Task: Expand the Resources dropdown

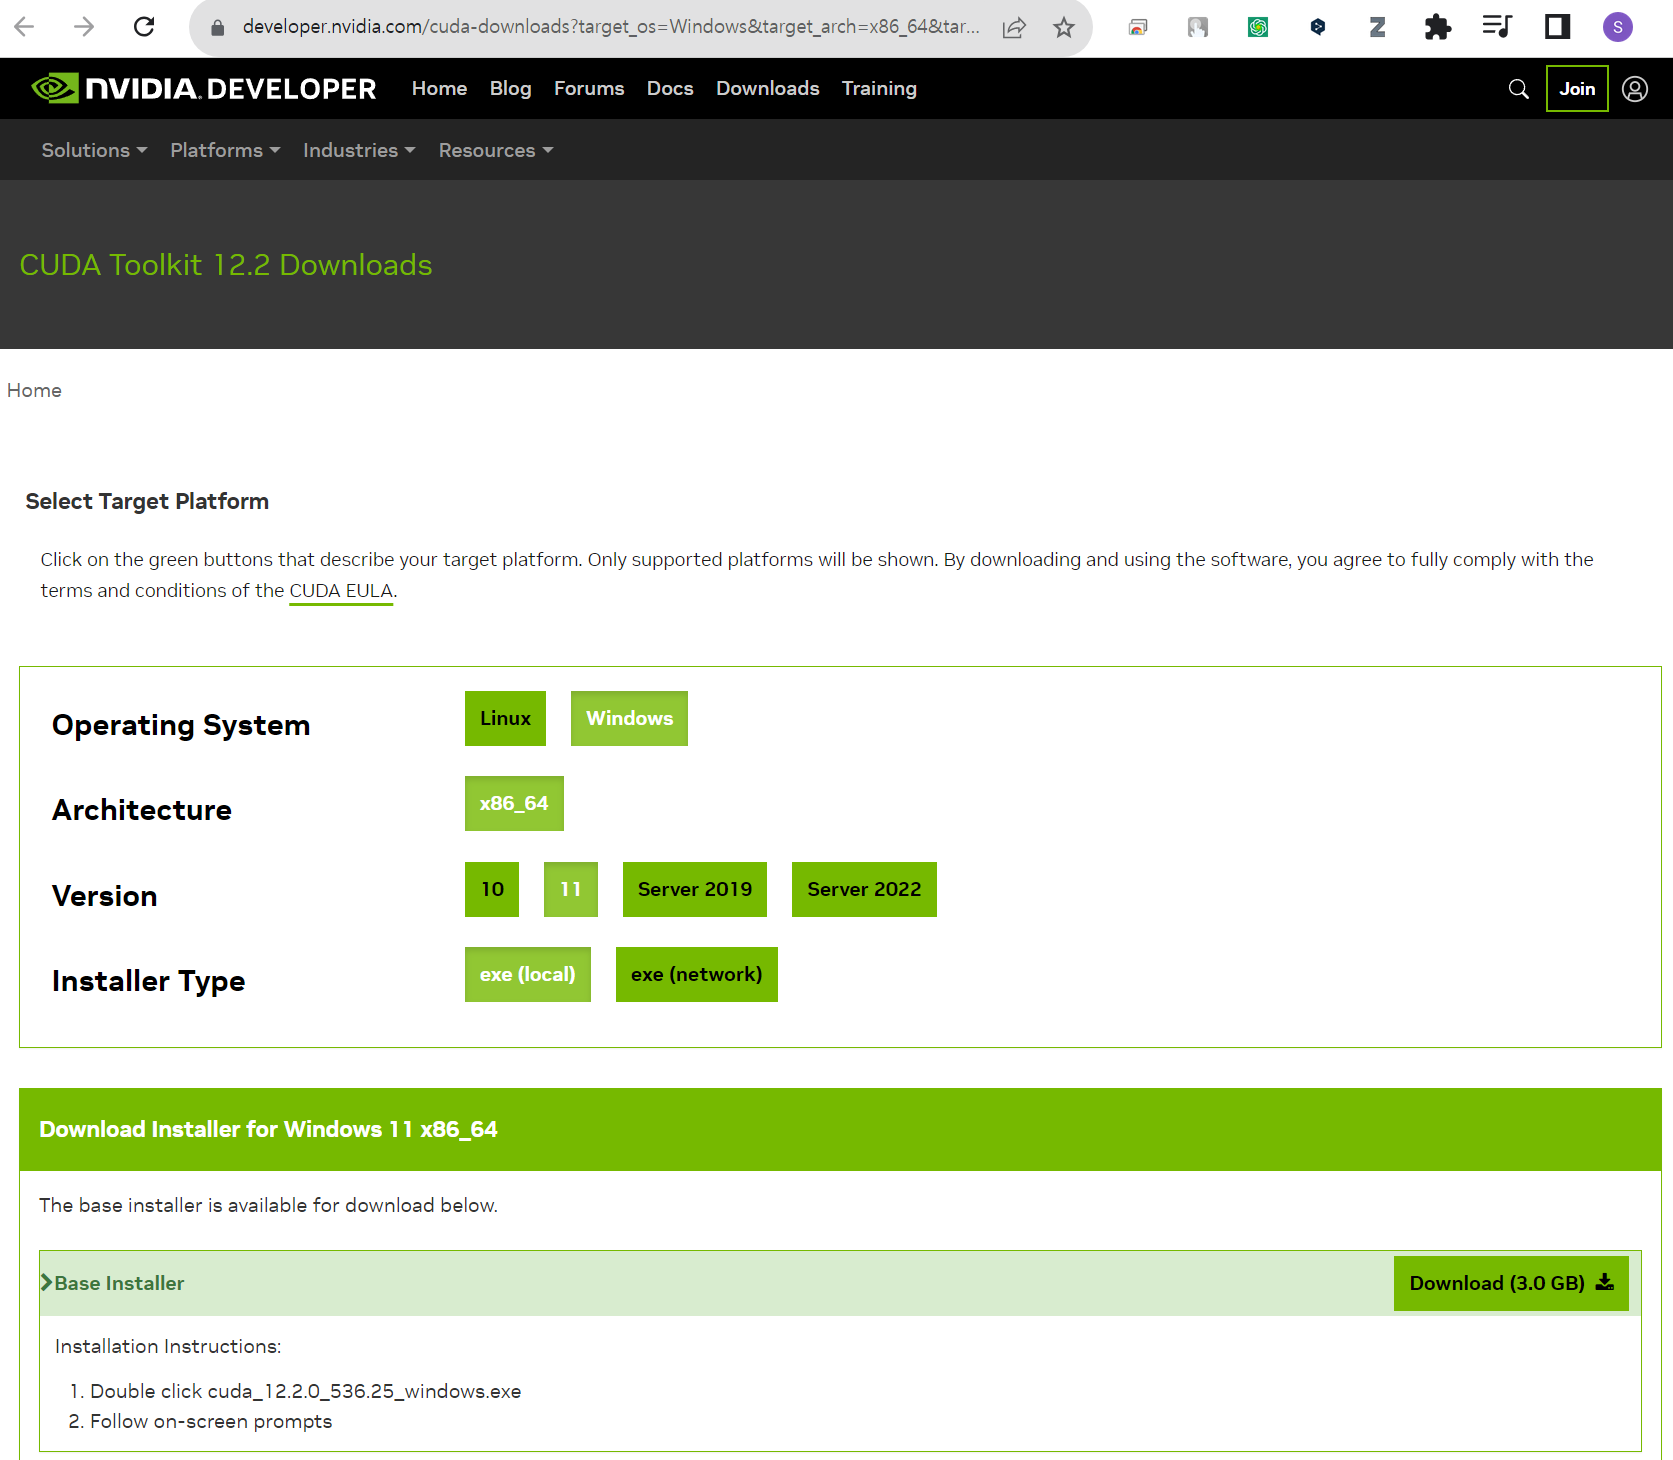Action: pyautogui.click(x=496, y=150)
